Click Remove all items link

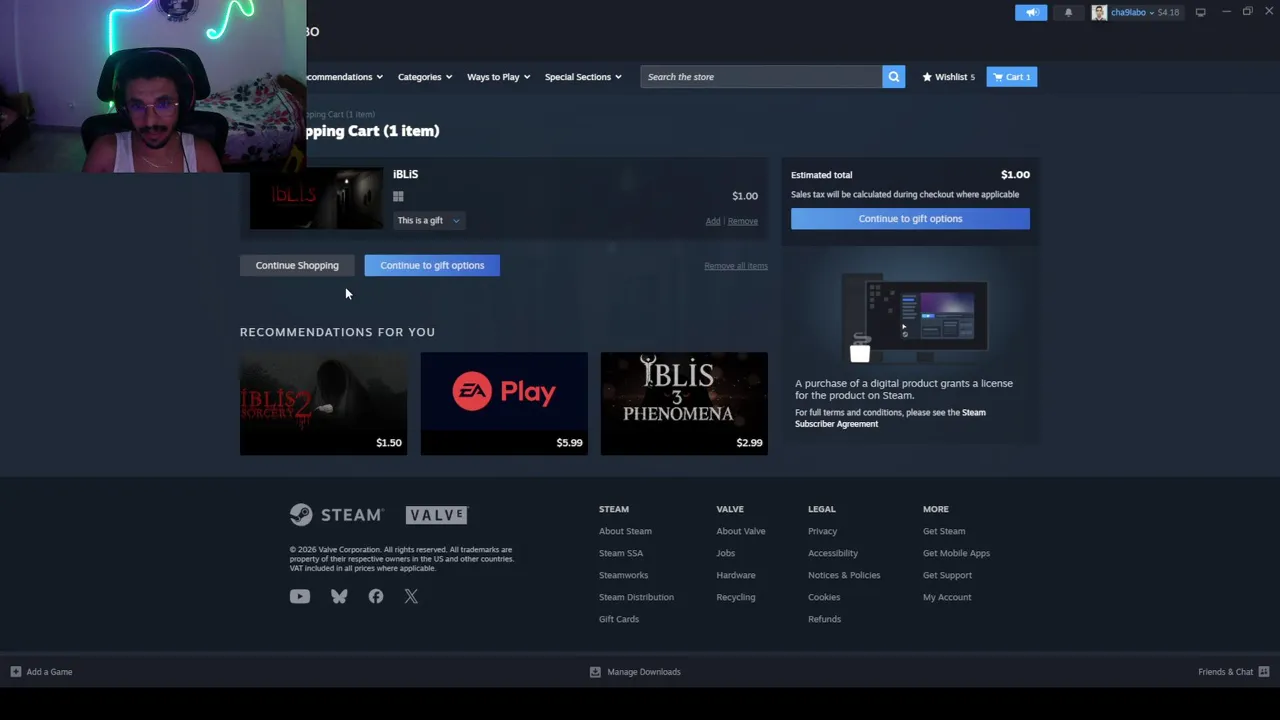click(736, 266)
